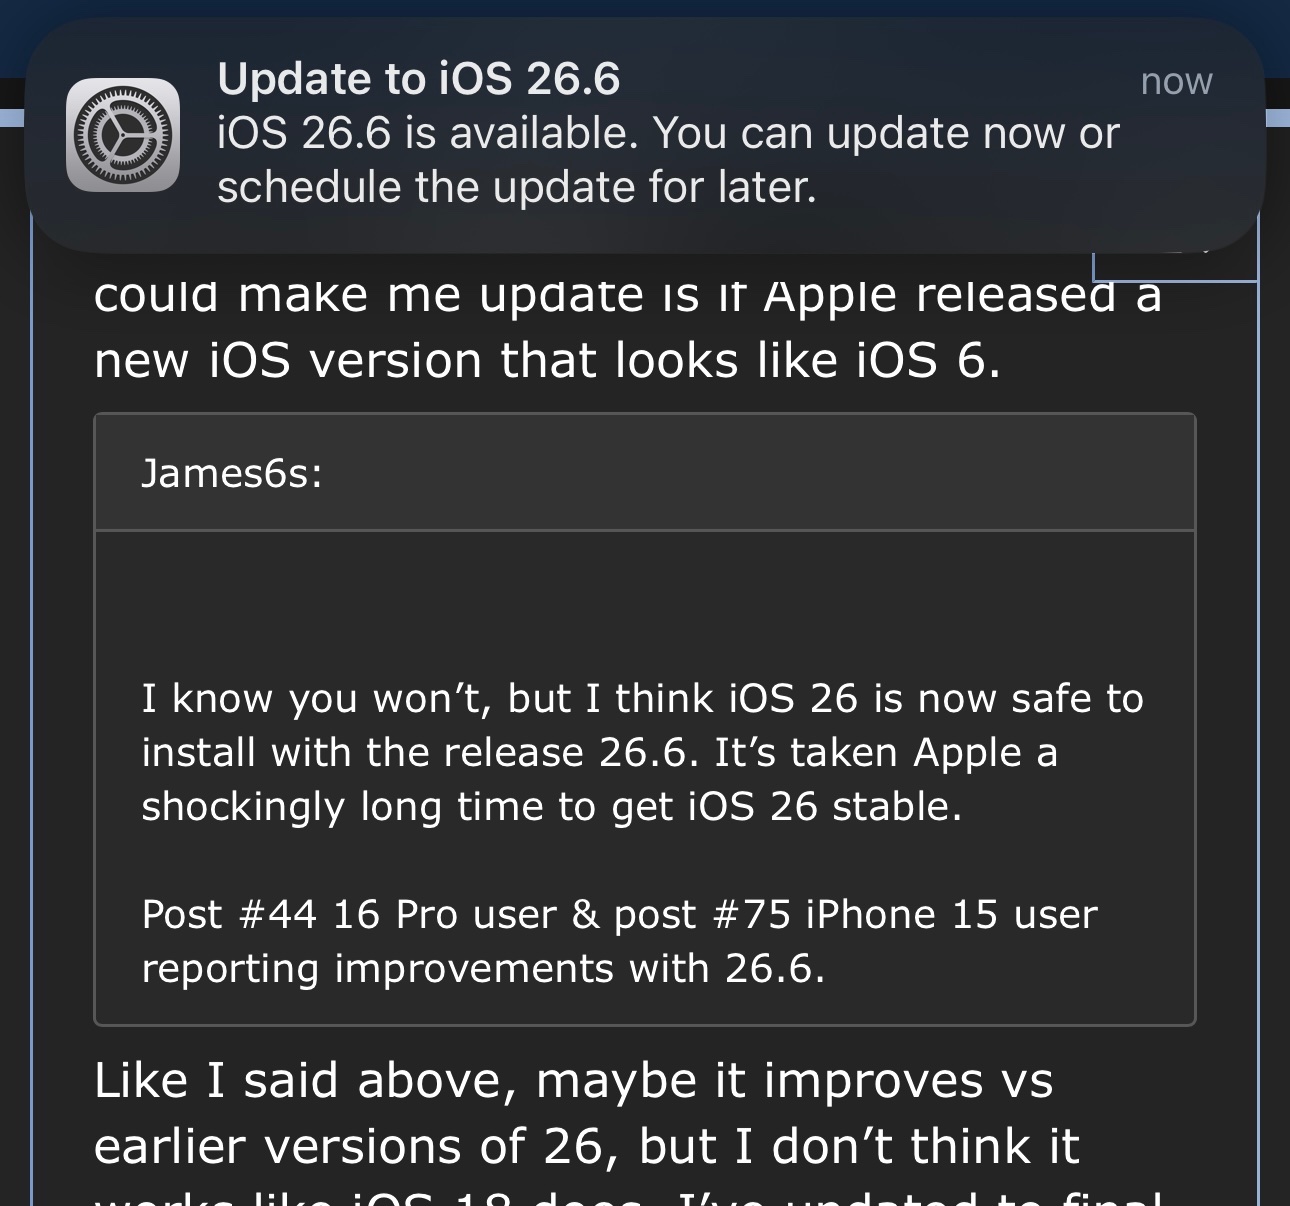Viewport: 1290px width, 1206px height.
Task: Tap "install with the release 26.6" quote line
Action: (x=599, y=752)
